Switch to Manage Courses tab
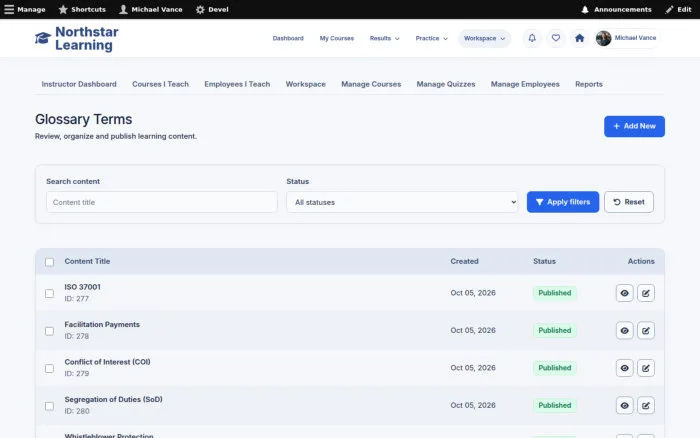Screen dimensions: 700x438 point(371,84)
